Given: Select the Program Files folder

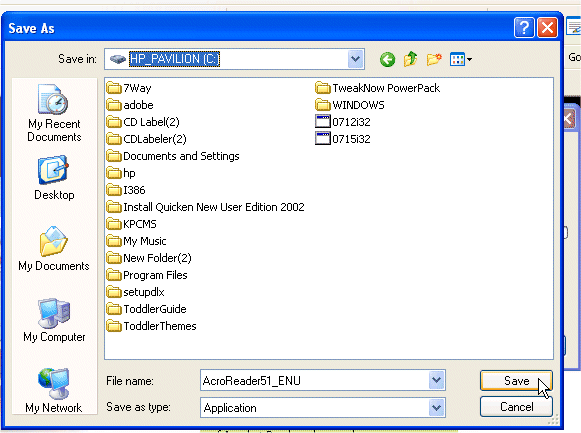Looking at the screenshot, I should point(147,275).
